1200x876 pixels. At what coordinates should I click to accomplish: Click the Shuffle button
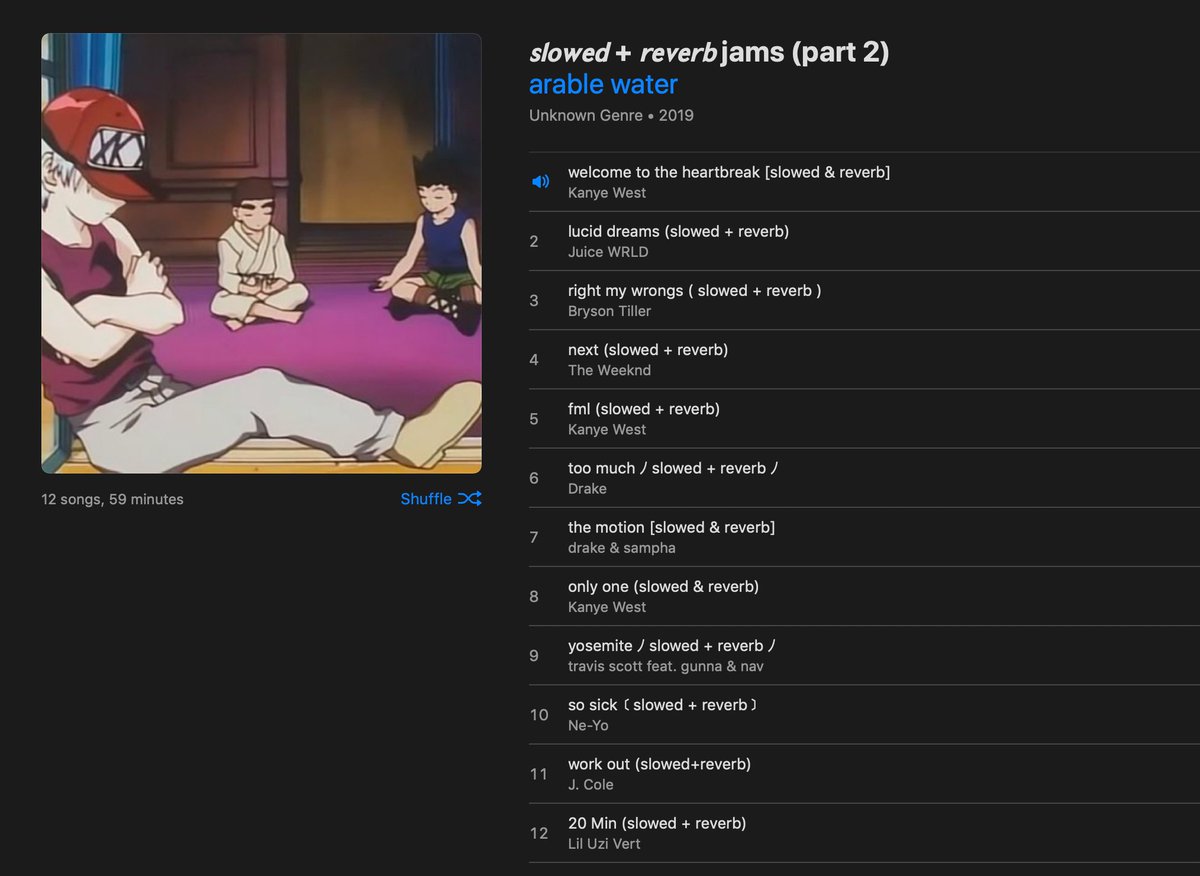[x=441, y=498]
